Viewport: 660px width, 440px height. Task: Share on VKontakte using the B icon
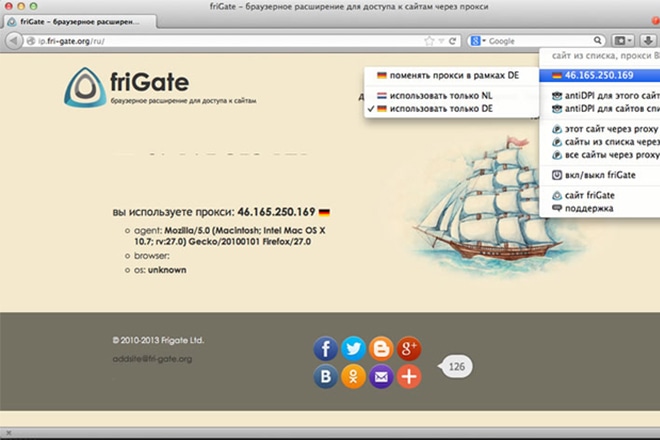(326, 377)
